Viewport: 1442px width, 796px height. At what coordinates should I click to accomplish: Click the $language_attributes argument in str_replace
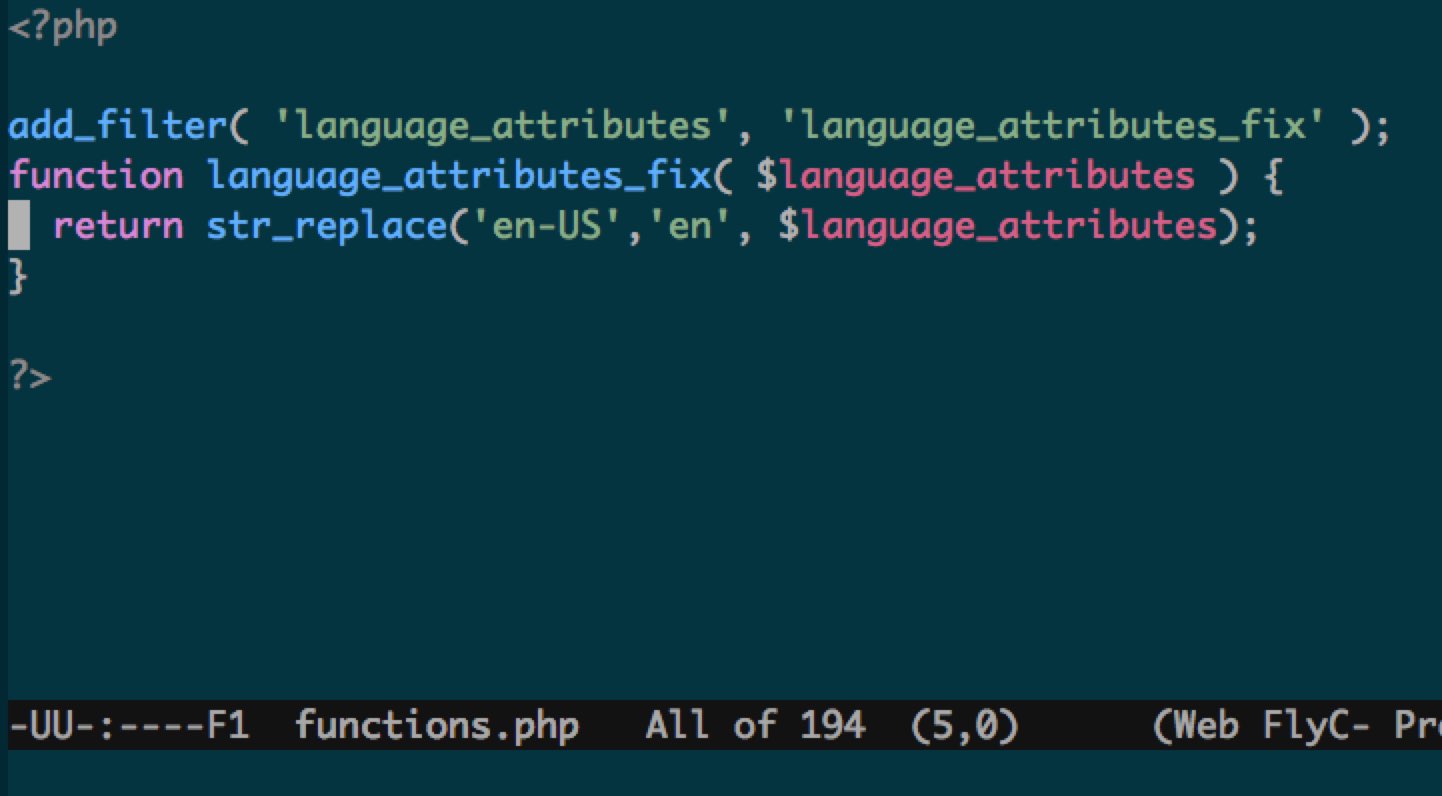[997, 227]
